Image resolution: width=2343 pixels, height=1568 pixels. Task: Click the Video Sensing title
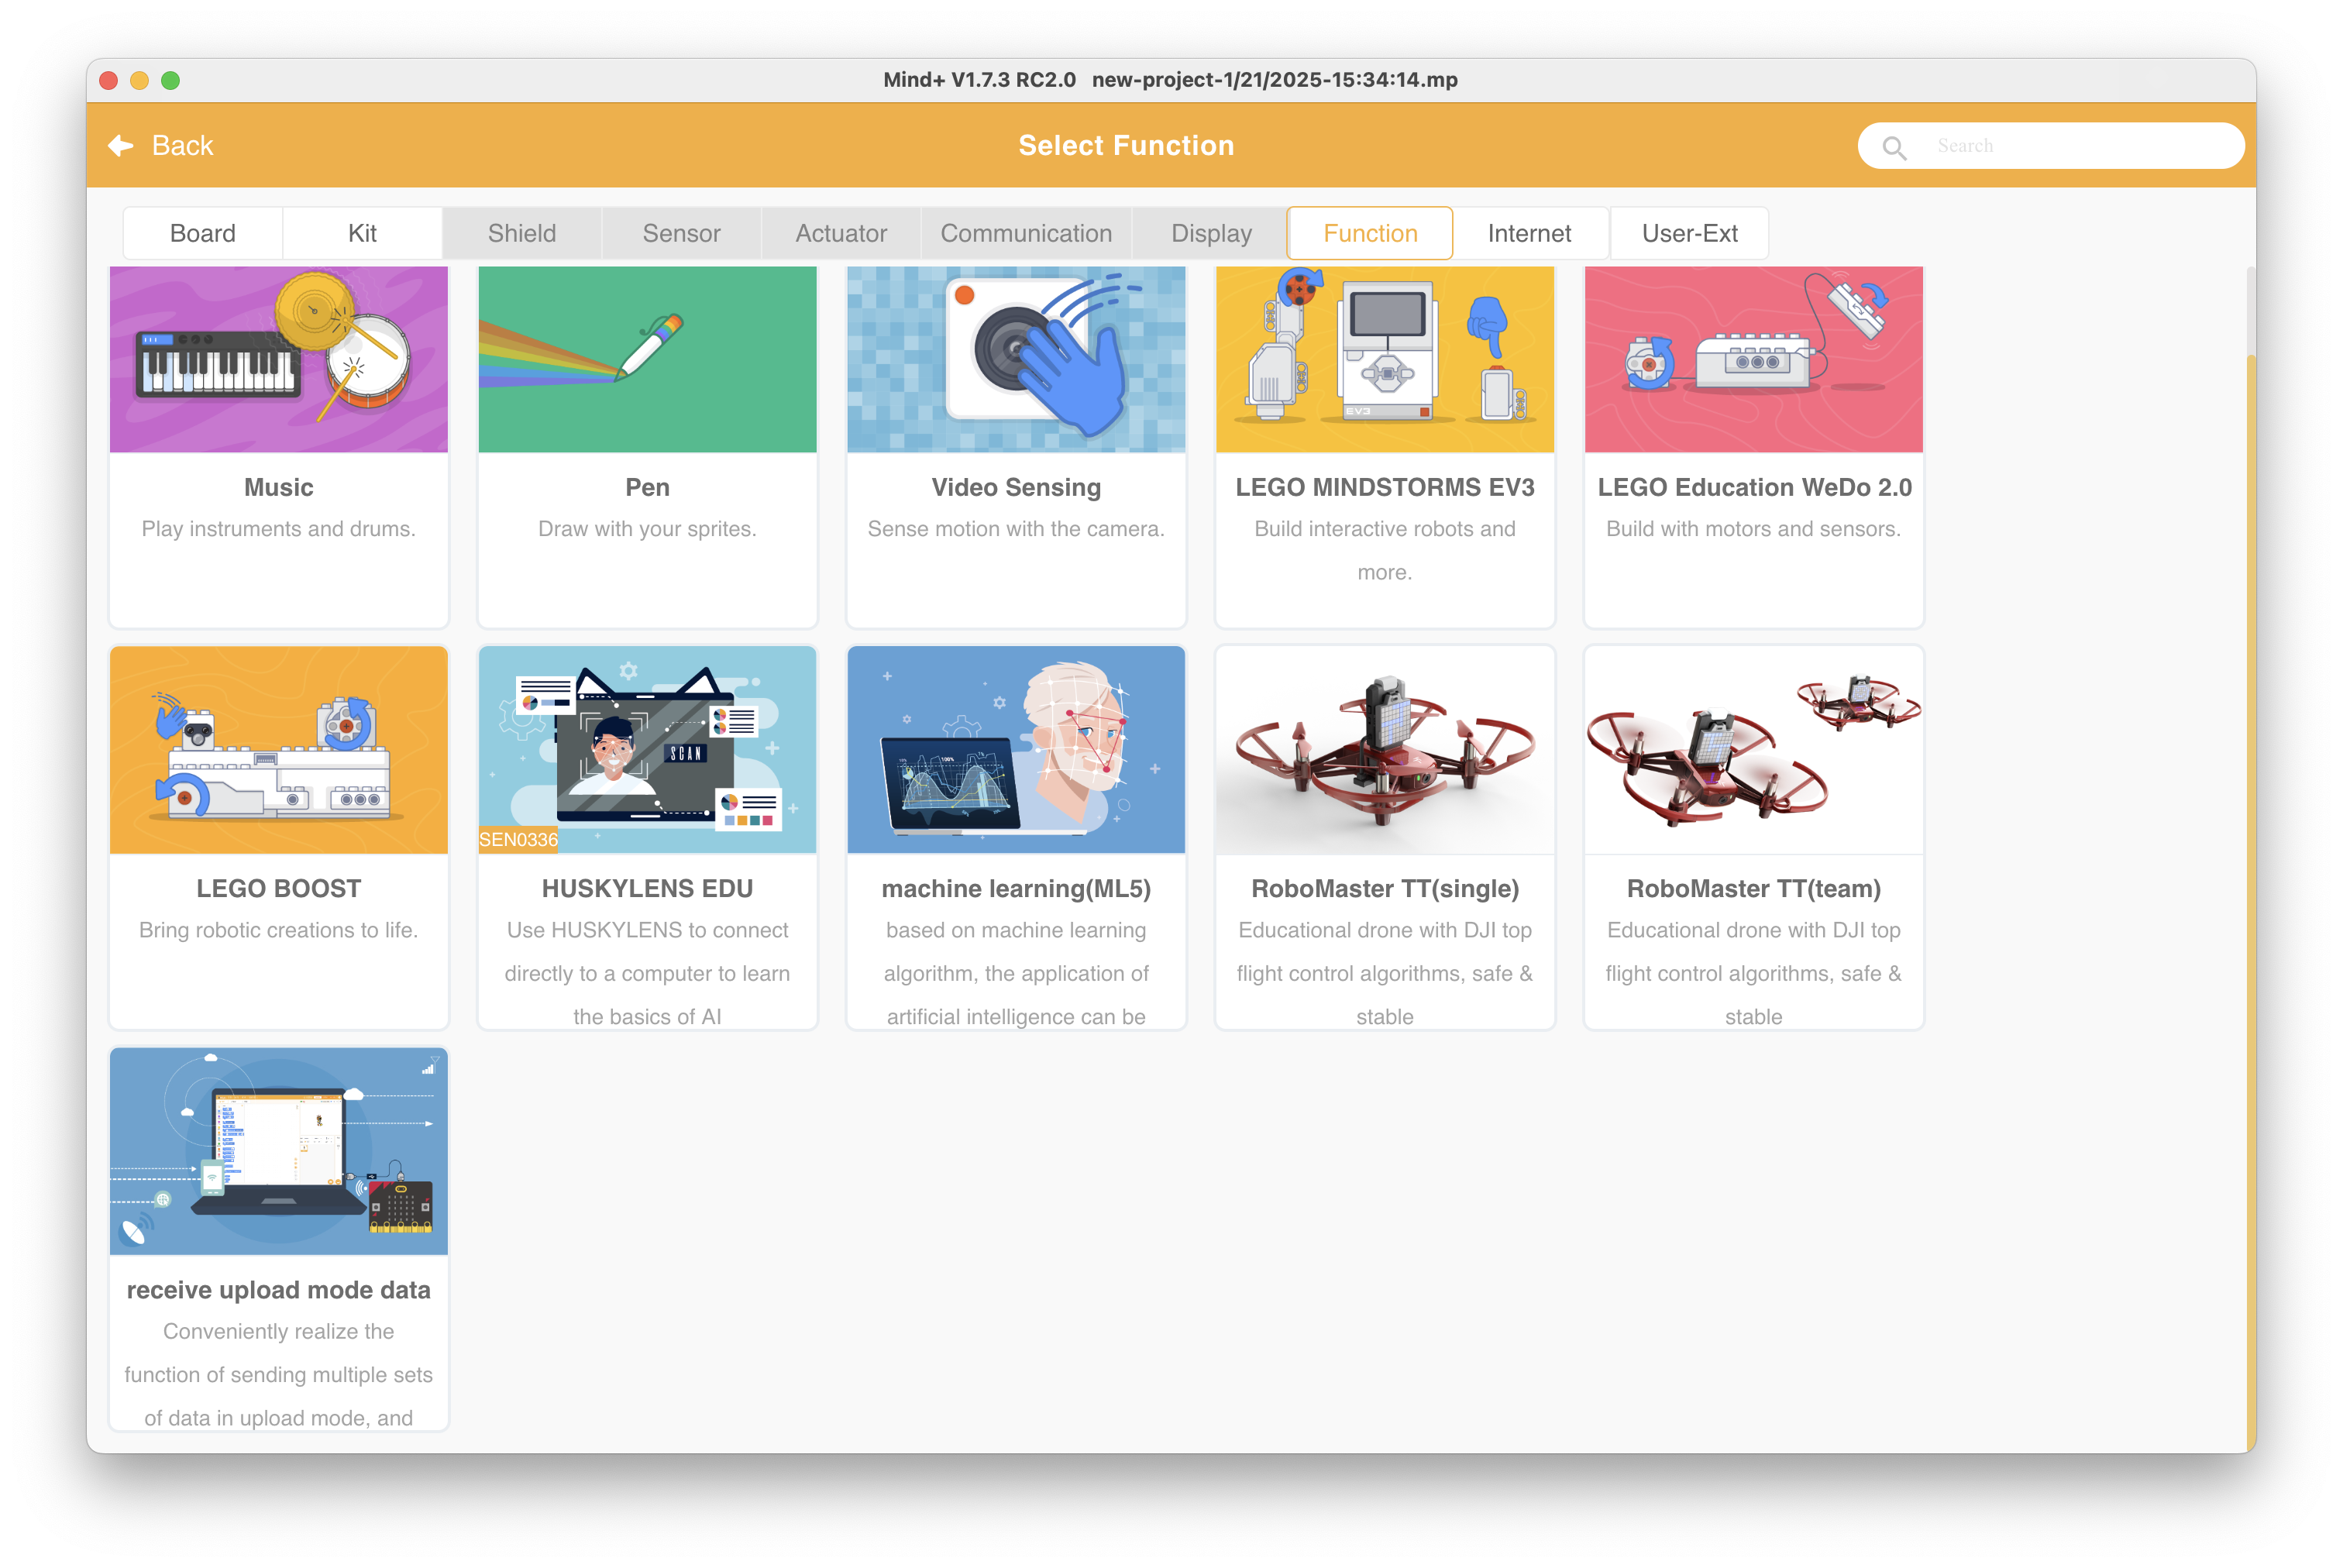[1016, 487]
